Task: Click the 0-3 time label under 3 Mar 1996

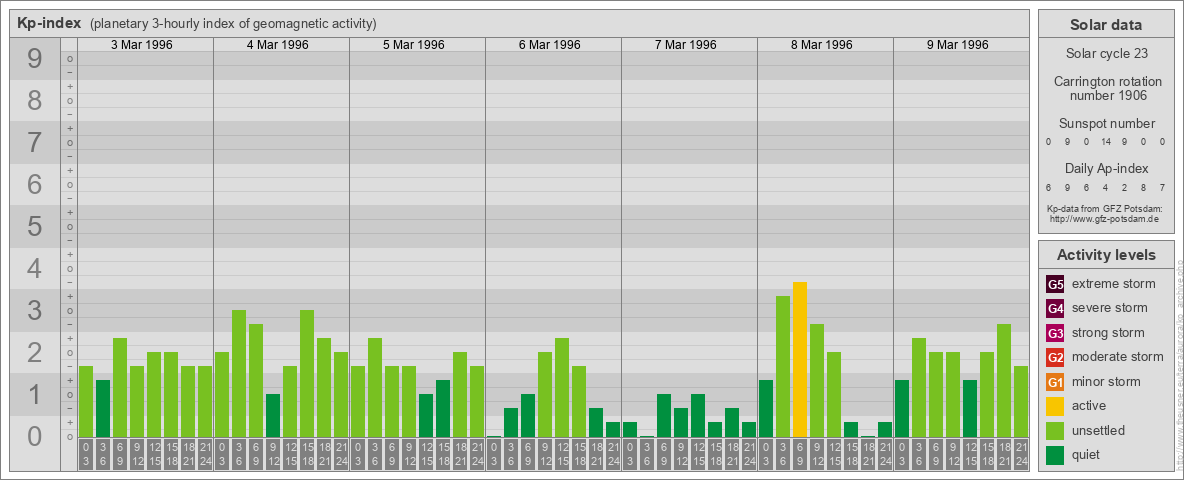Action: point(85,454)
